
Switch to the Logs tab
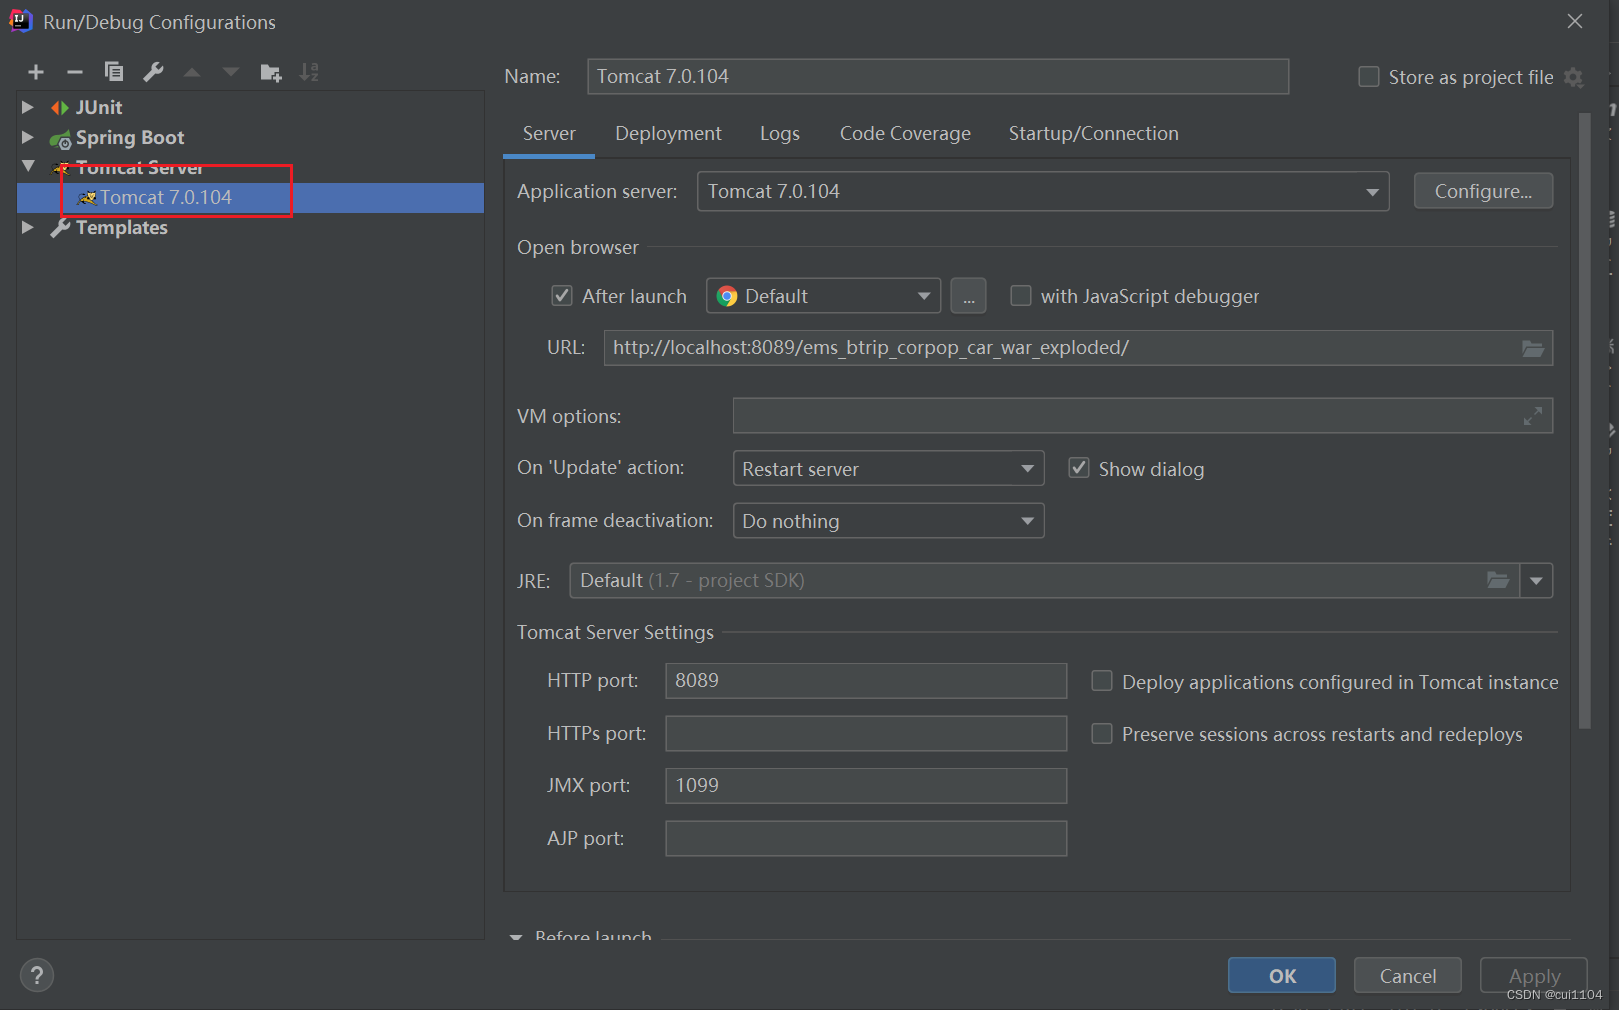(x=779, y=134)
